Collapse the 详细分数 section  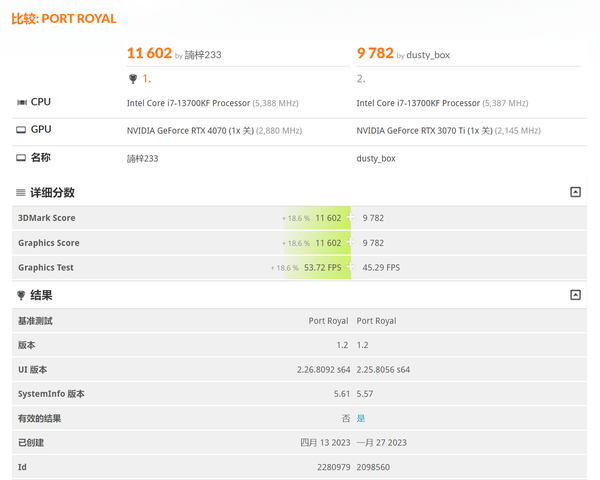pos(575,192)
